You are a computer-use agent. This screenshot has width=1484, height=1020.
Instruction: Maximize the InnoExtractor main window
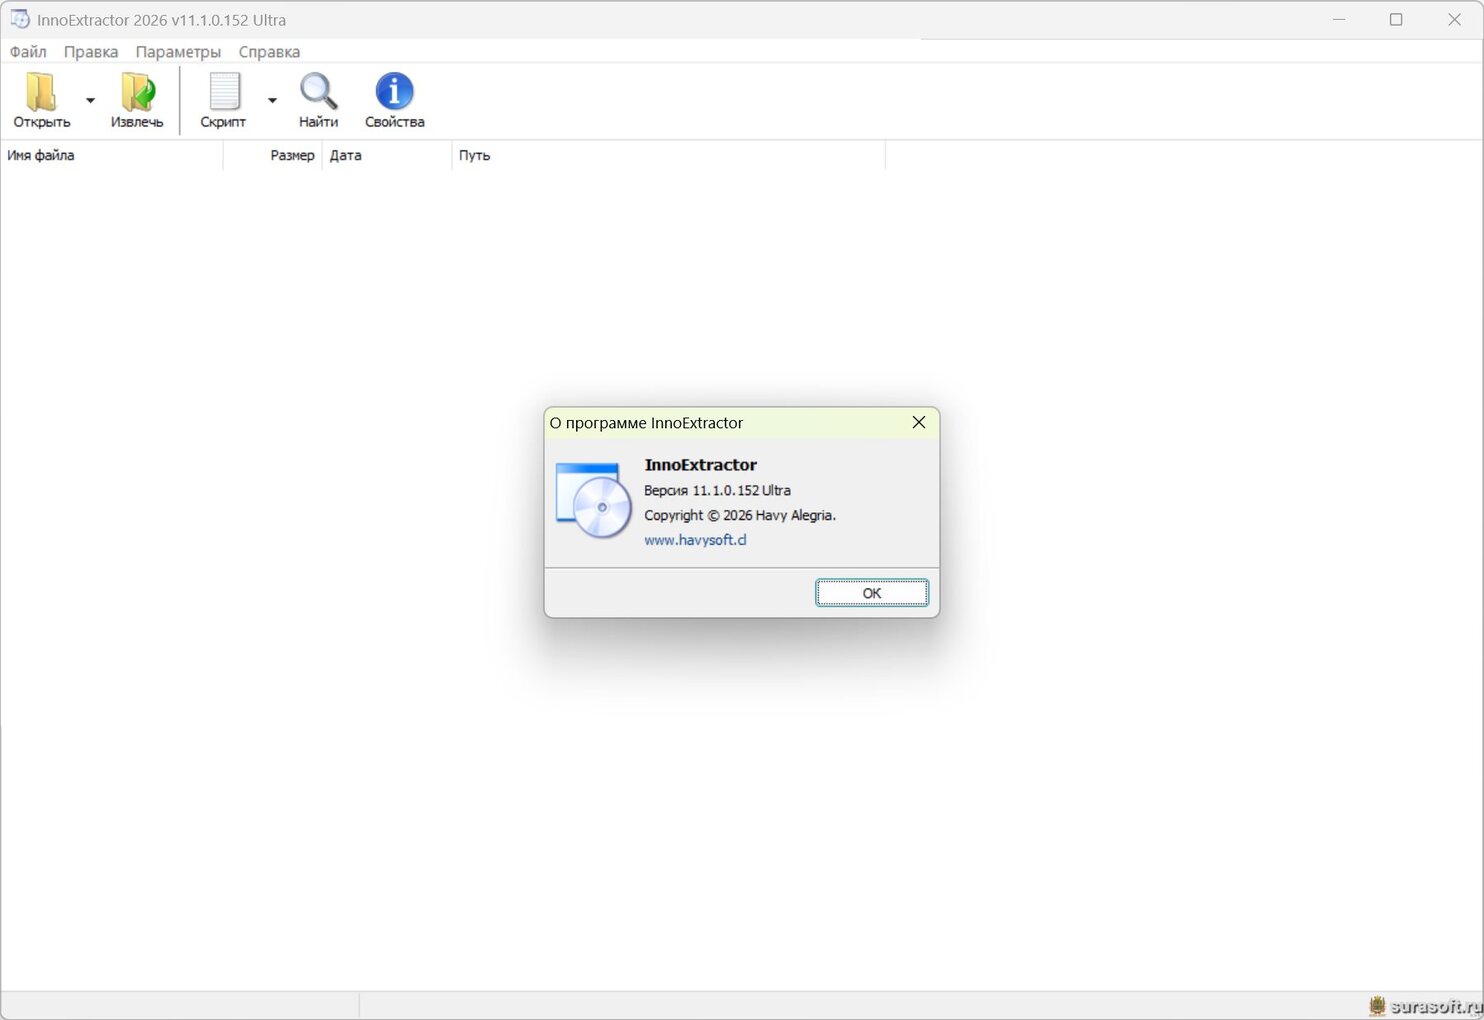point(1396,19)
